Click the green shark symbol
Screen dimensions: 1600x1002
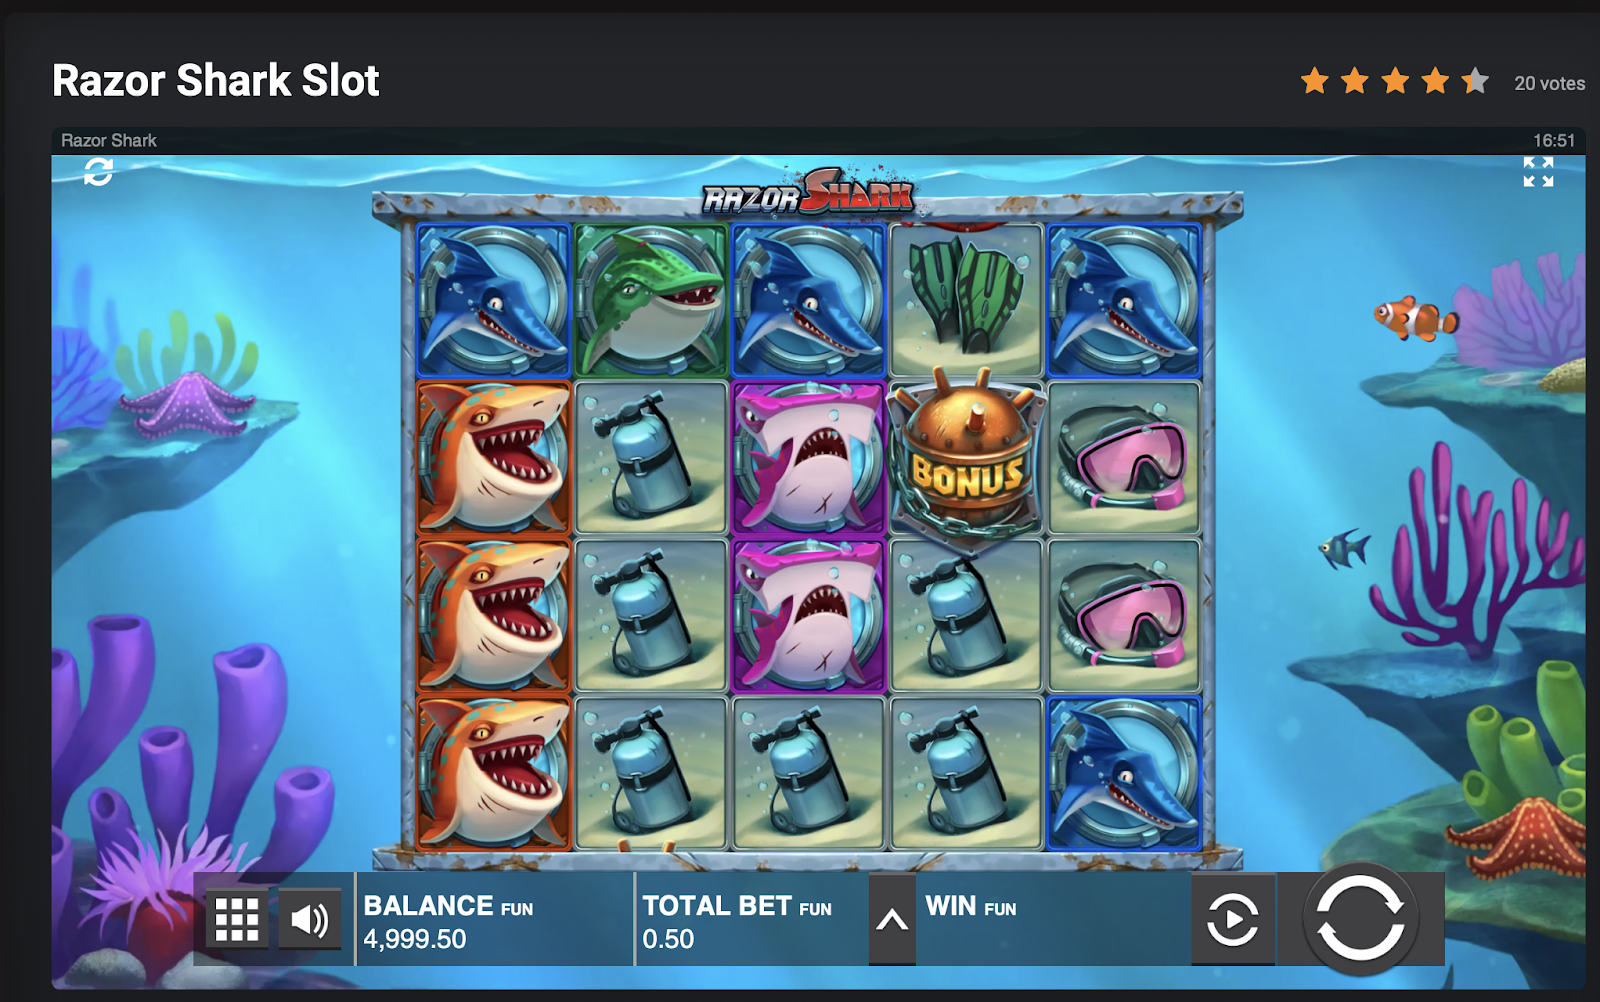pyautogui.click(x=651, y=300)
